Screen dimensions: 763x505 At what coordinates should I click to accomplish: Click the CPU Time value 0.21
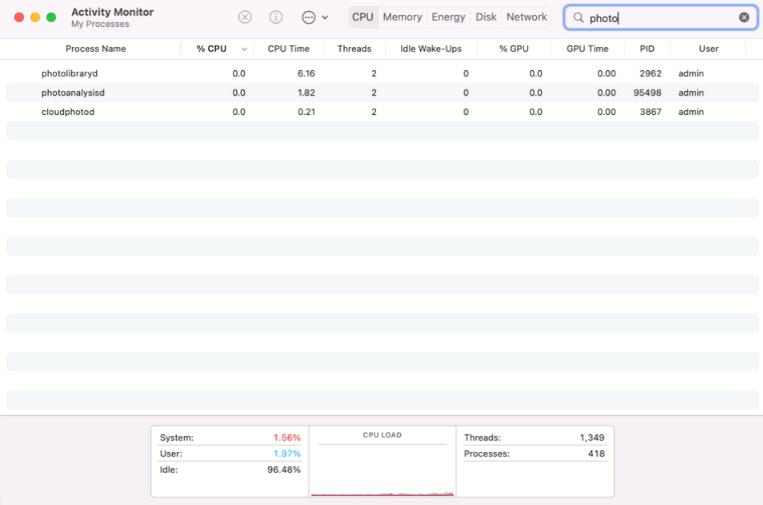(x=306, y=112)
